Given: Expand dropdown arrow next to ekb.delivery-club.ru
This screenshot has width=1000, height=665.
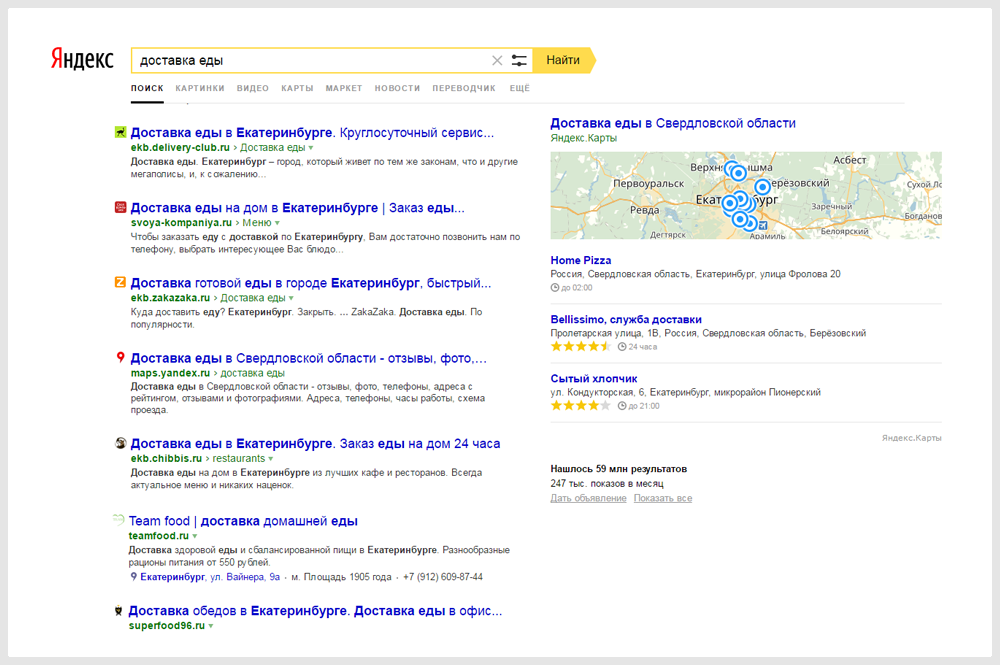Looking at the screenshot, I should pos(311,148).
